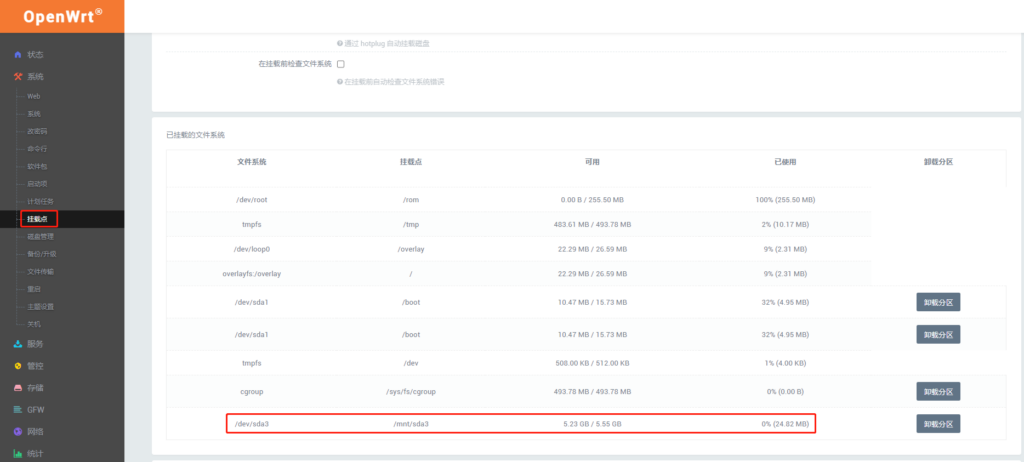Click the tools icon beside 系统
This screenshot has height=462, width=1024.
[17, 77]
